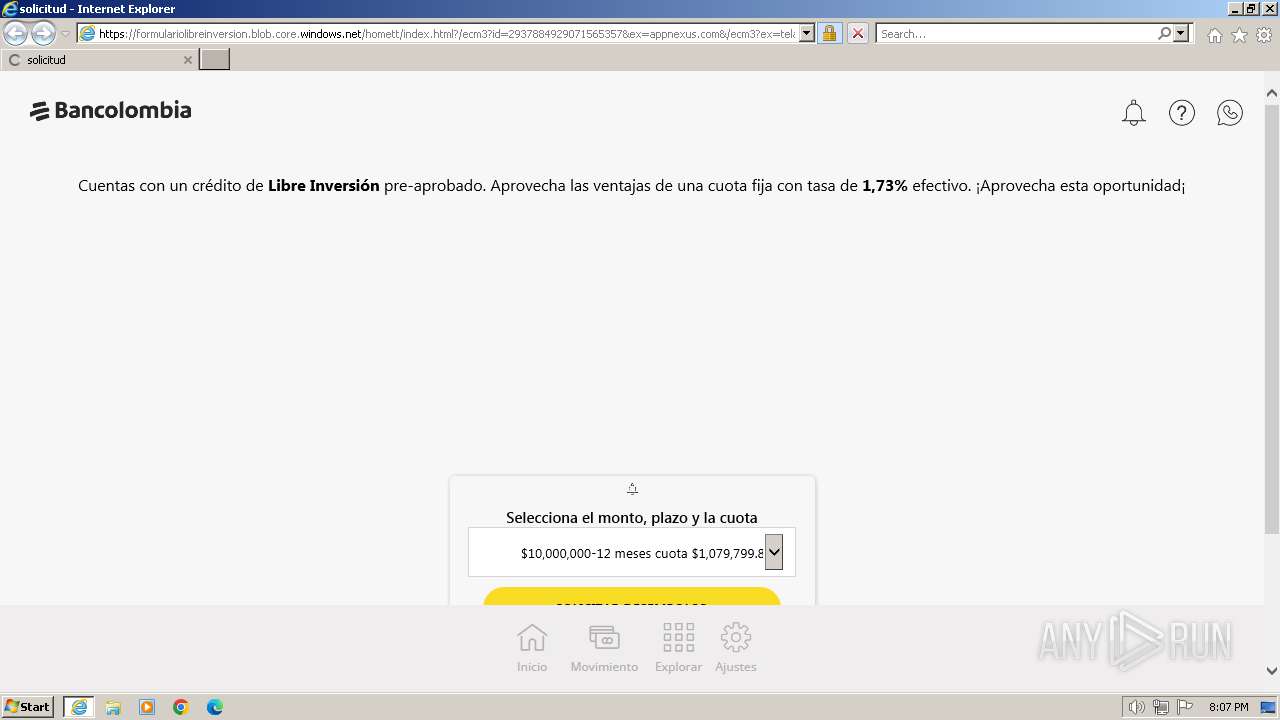Open the Windows Start menu
Image resolution: width=1280 pixels, height=720 pixels.
[28, 707]
